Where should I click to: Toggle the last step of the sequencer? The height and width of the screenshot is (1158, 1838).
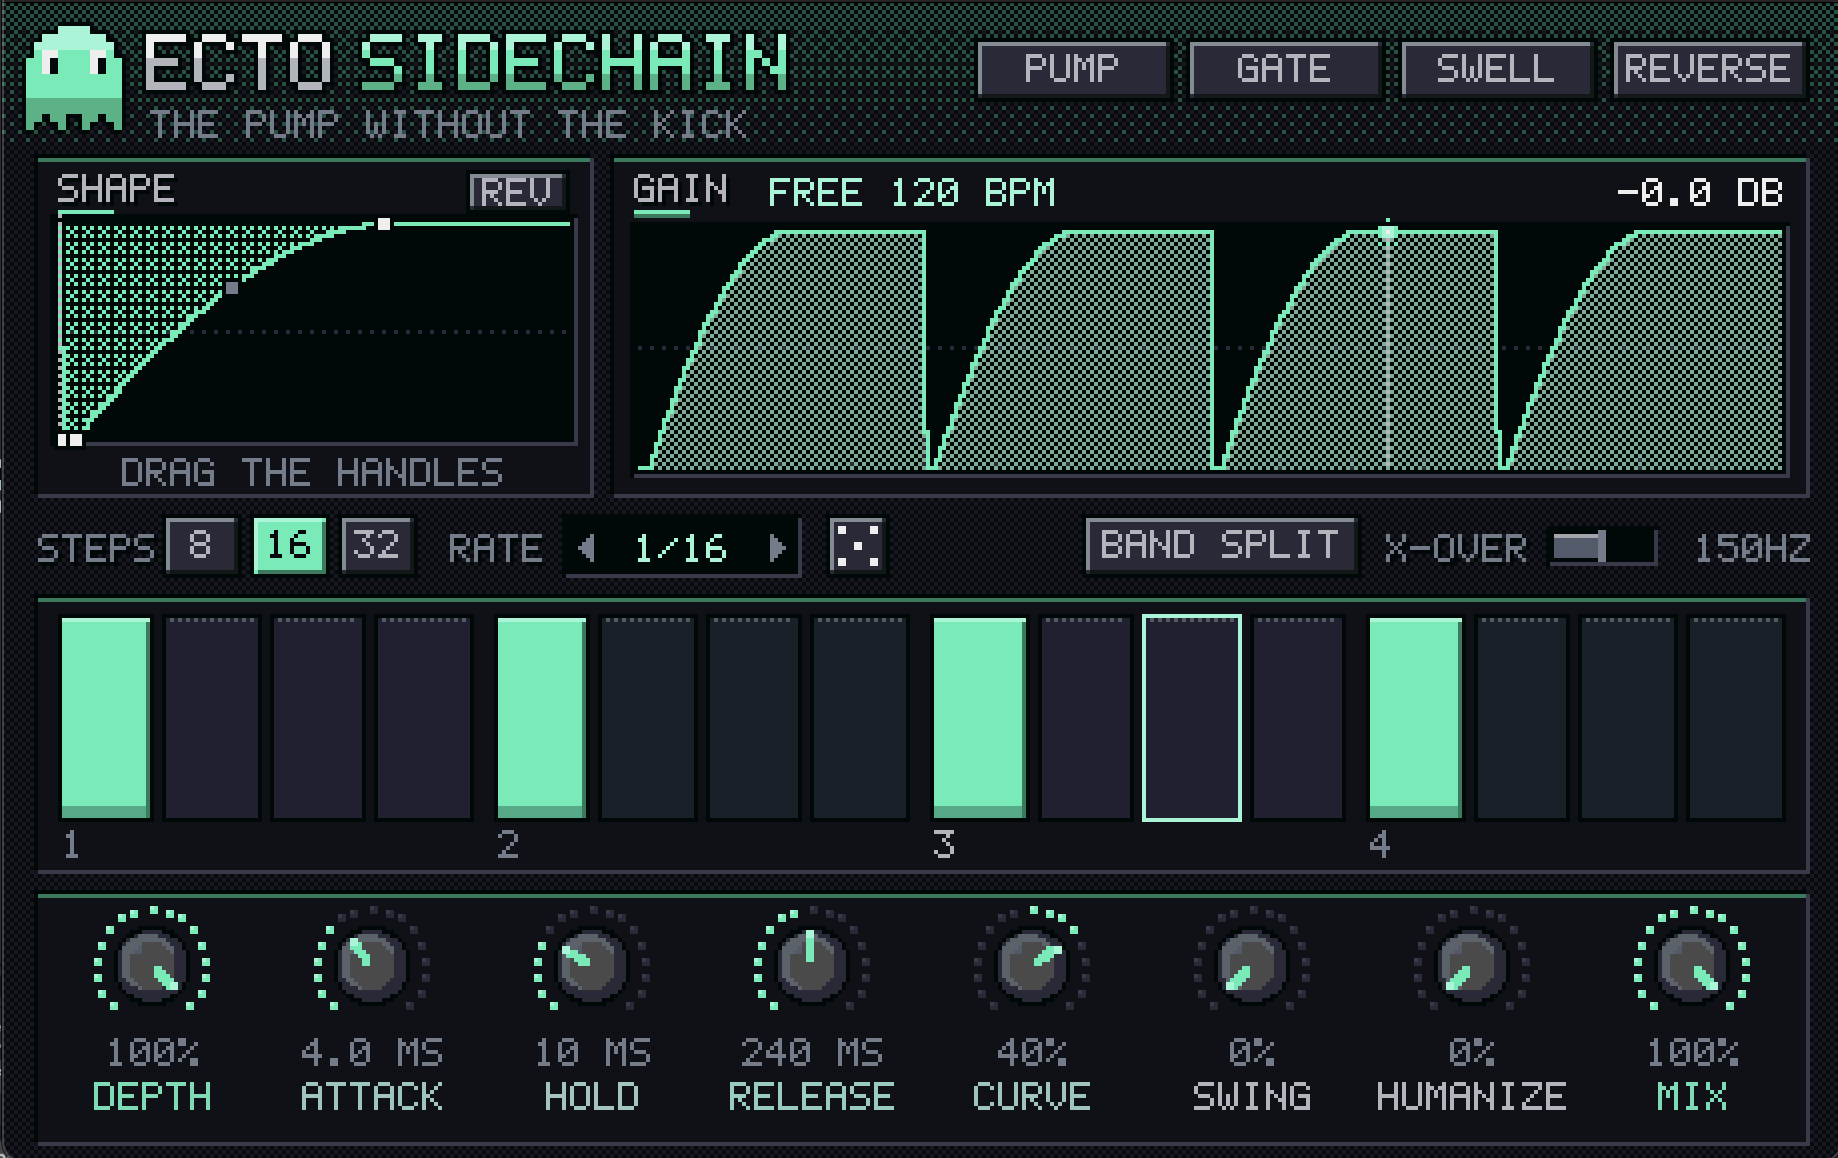(1736, 718)
